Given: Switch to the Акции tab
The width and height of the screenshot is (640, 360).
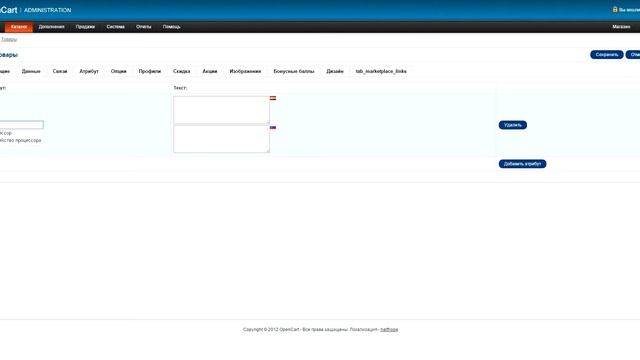Looking at the screenshot, I should point(210,71).
